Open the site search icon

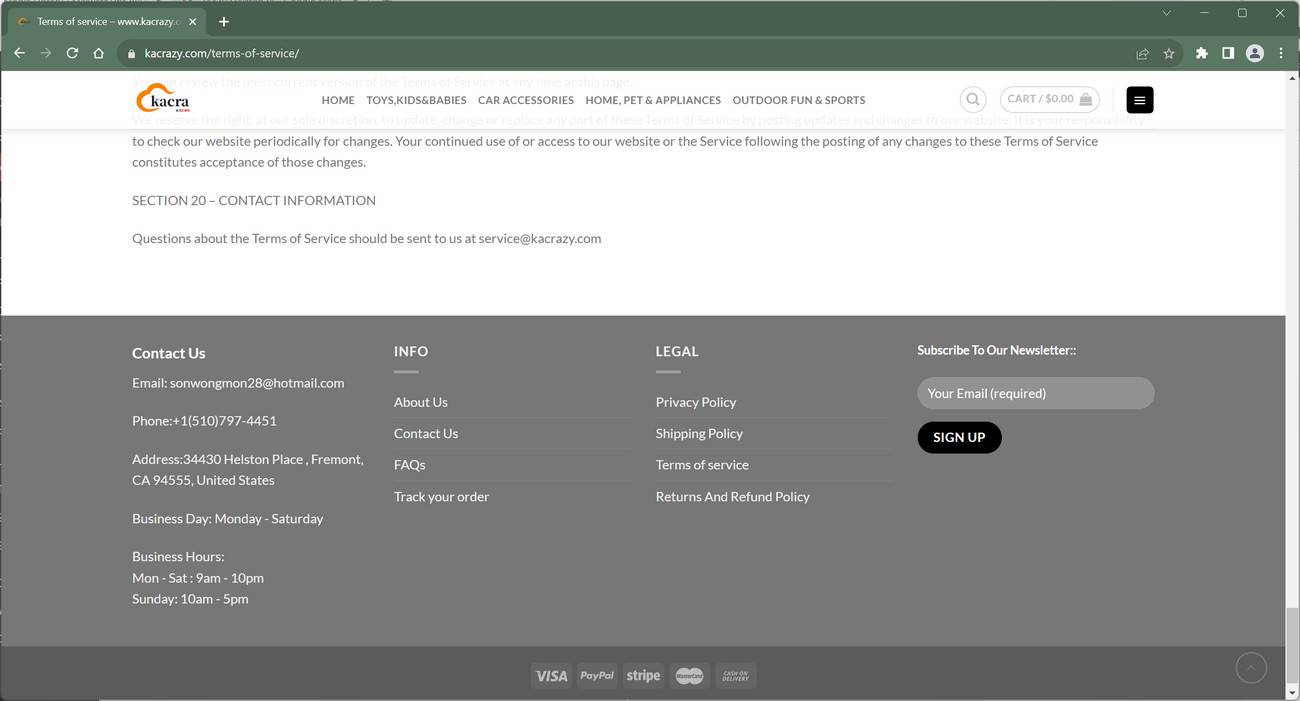(x=971, y=99)
